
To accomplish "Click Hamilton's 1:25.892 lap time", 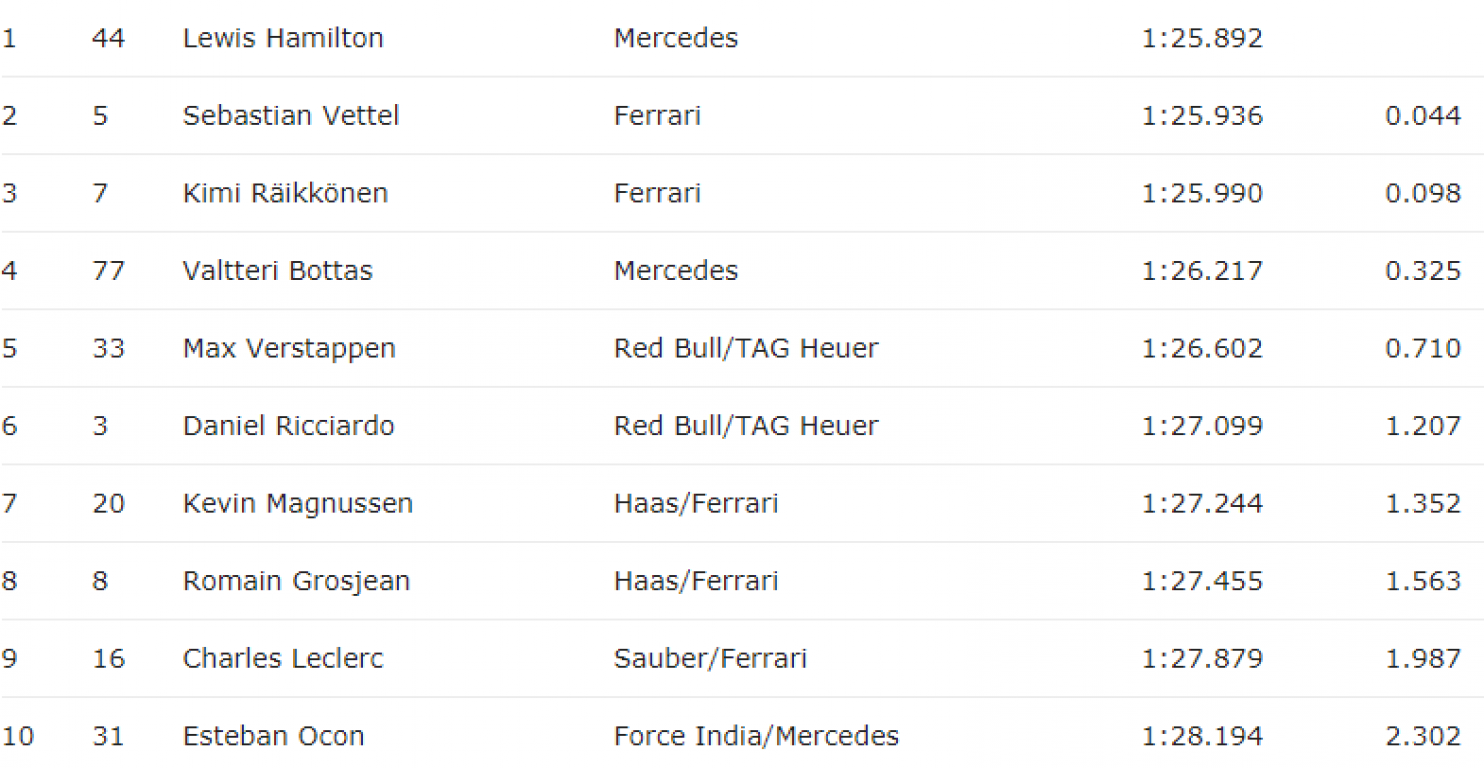I will [1202, 38].
